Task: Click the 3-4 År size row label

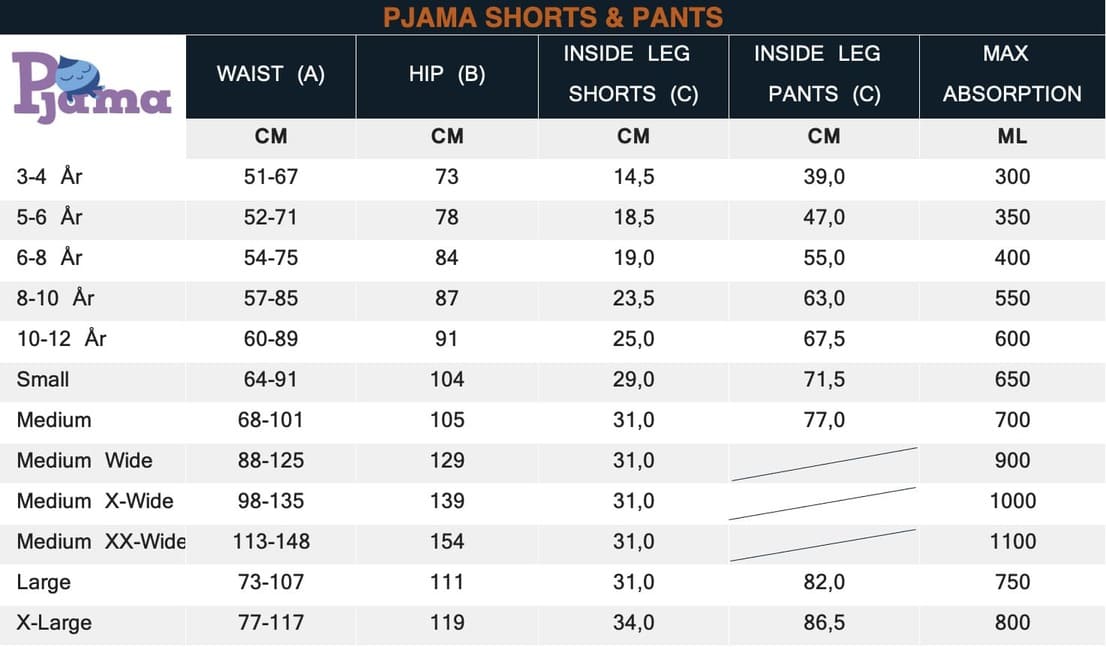Action: click(50, 177)
